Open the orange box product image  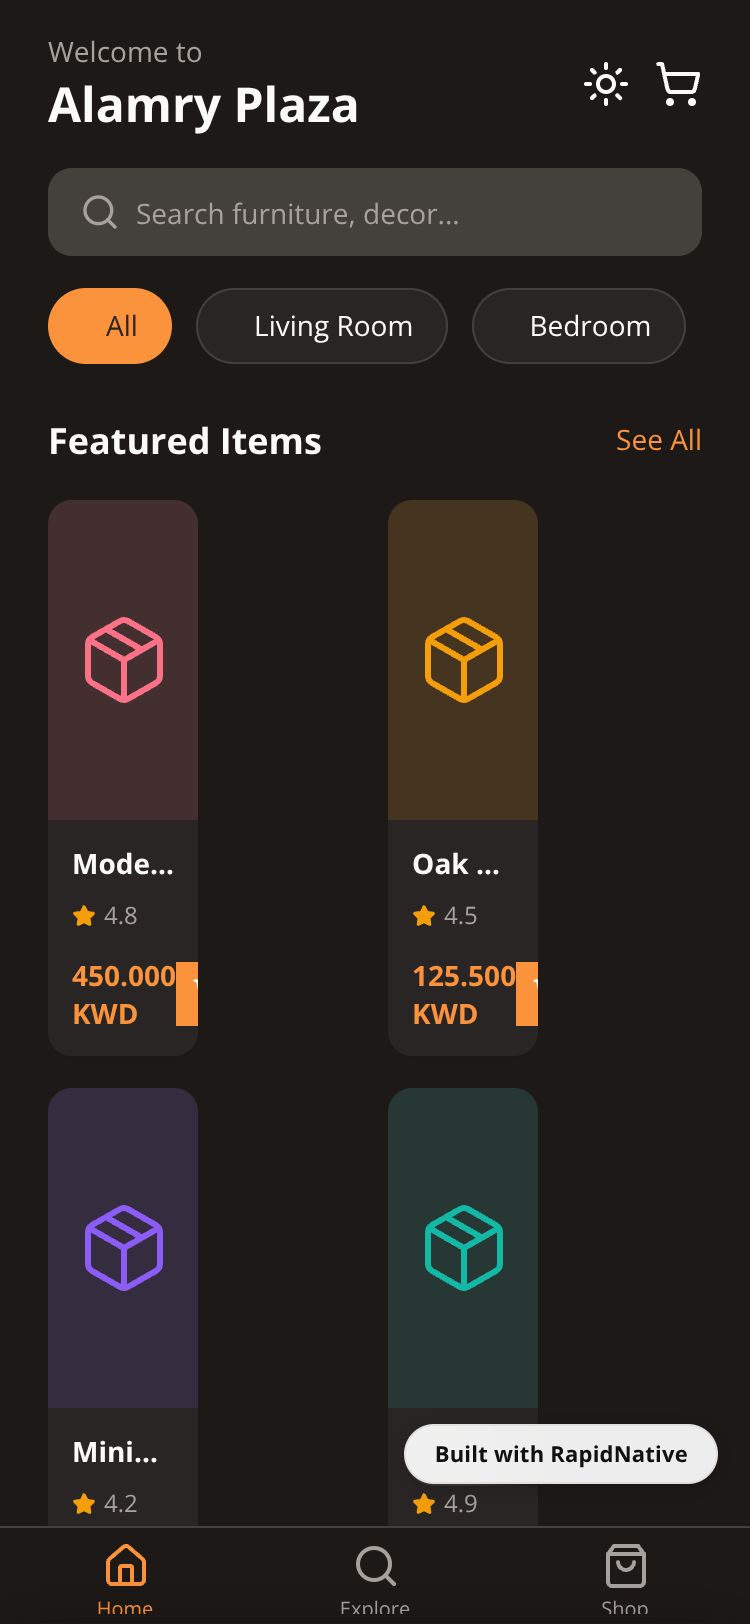[463, 660]
